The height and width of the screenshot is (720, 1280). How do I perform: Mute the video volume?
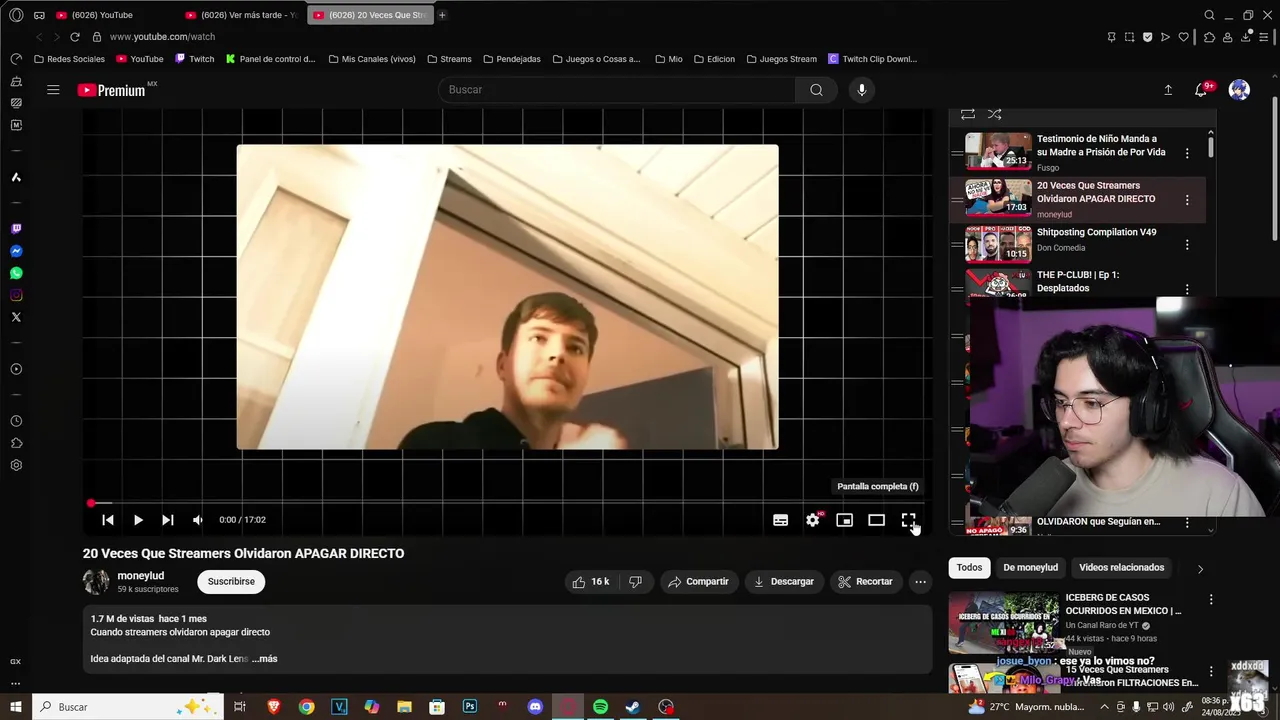tap(197, 520)
